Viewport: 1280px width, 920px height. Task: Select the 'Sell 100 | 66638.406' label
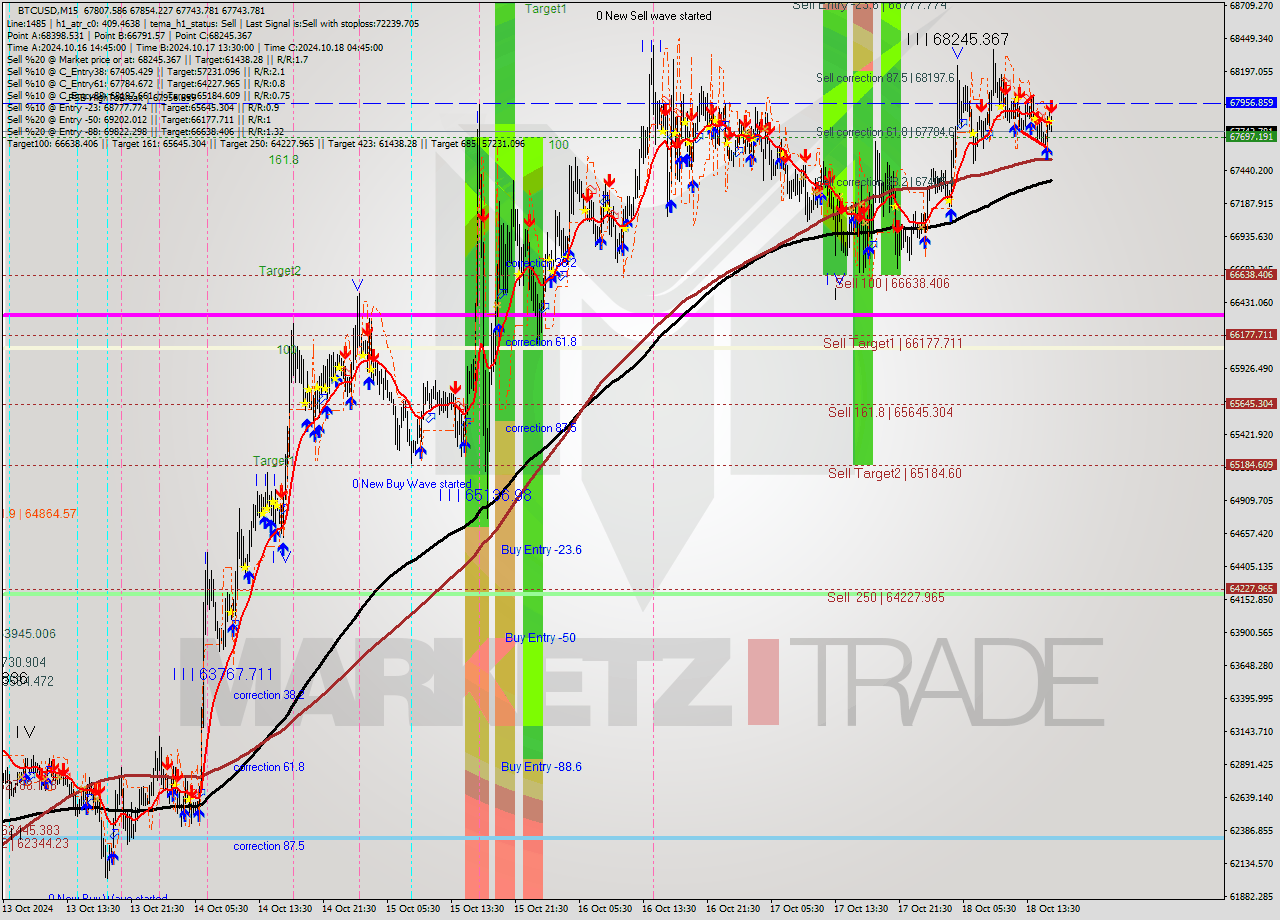coord(892,284)
